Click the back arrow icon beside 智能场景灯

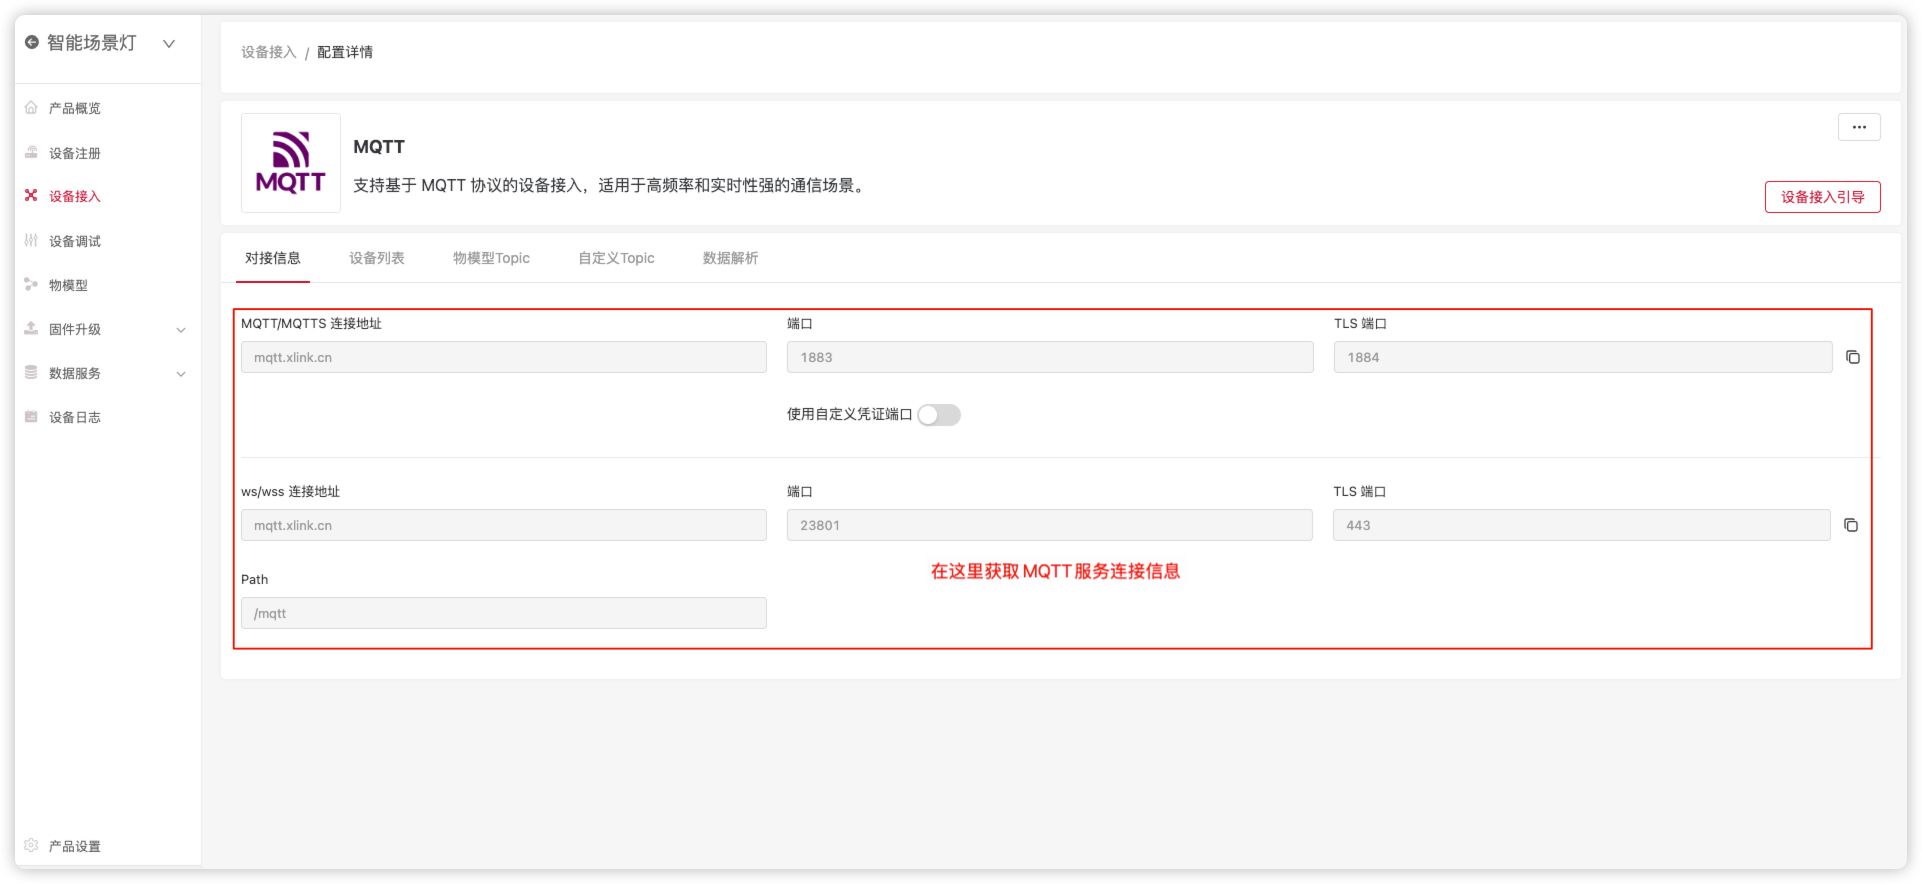click(x=32, y=43)
